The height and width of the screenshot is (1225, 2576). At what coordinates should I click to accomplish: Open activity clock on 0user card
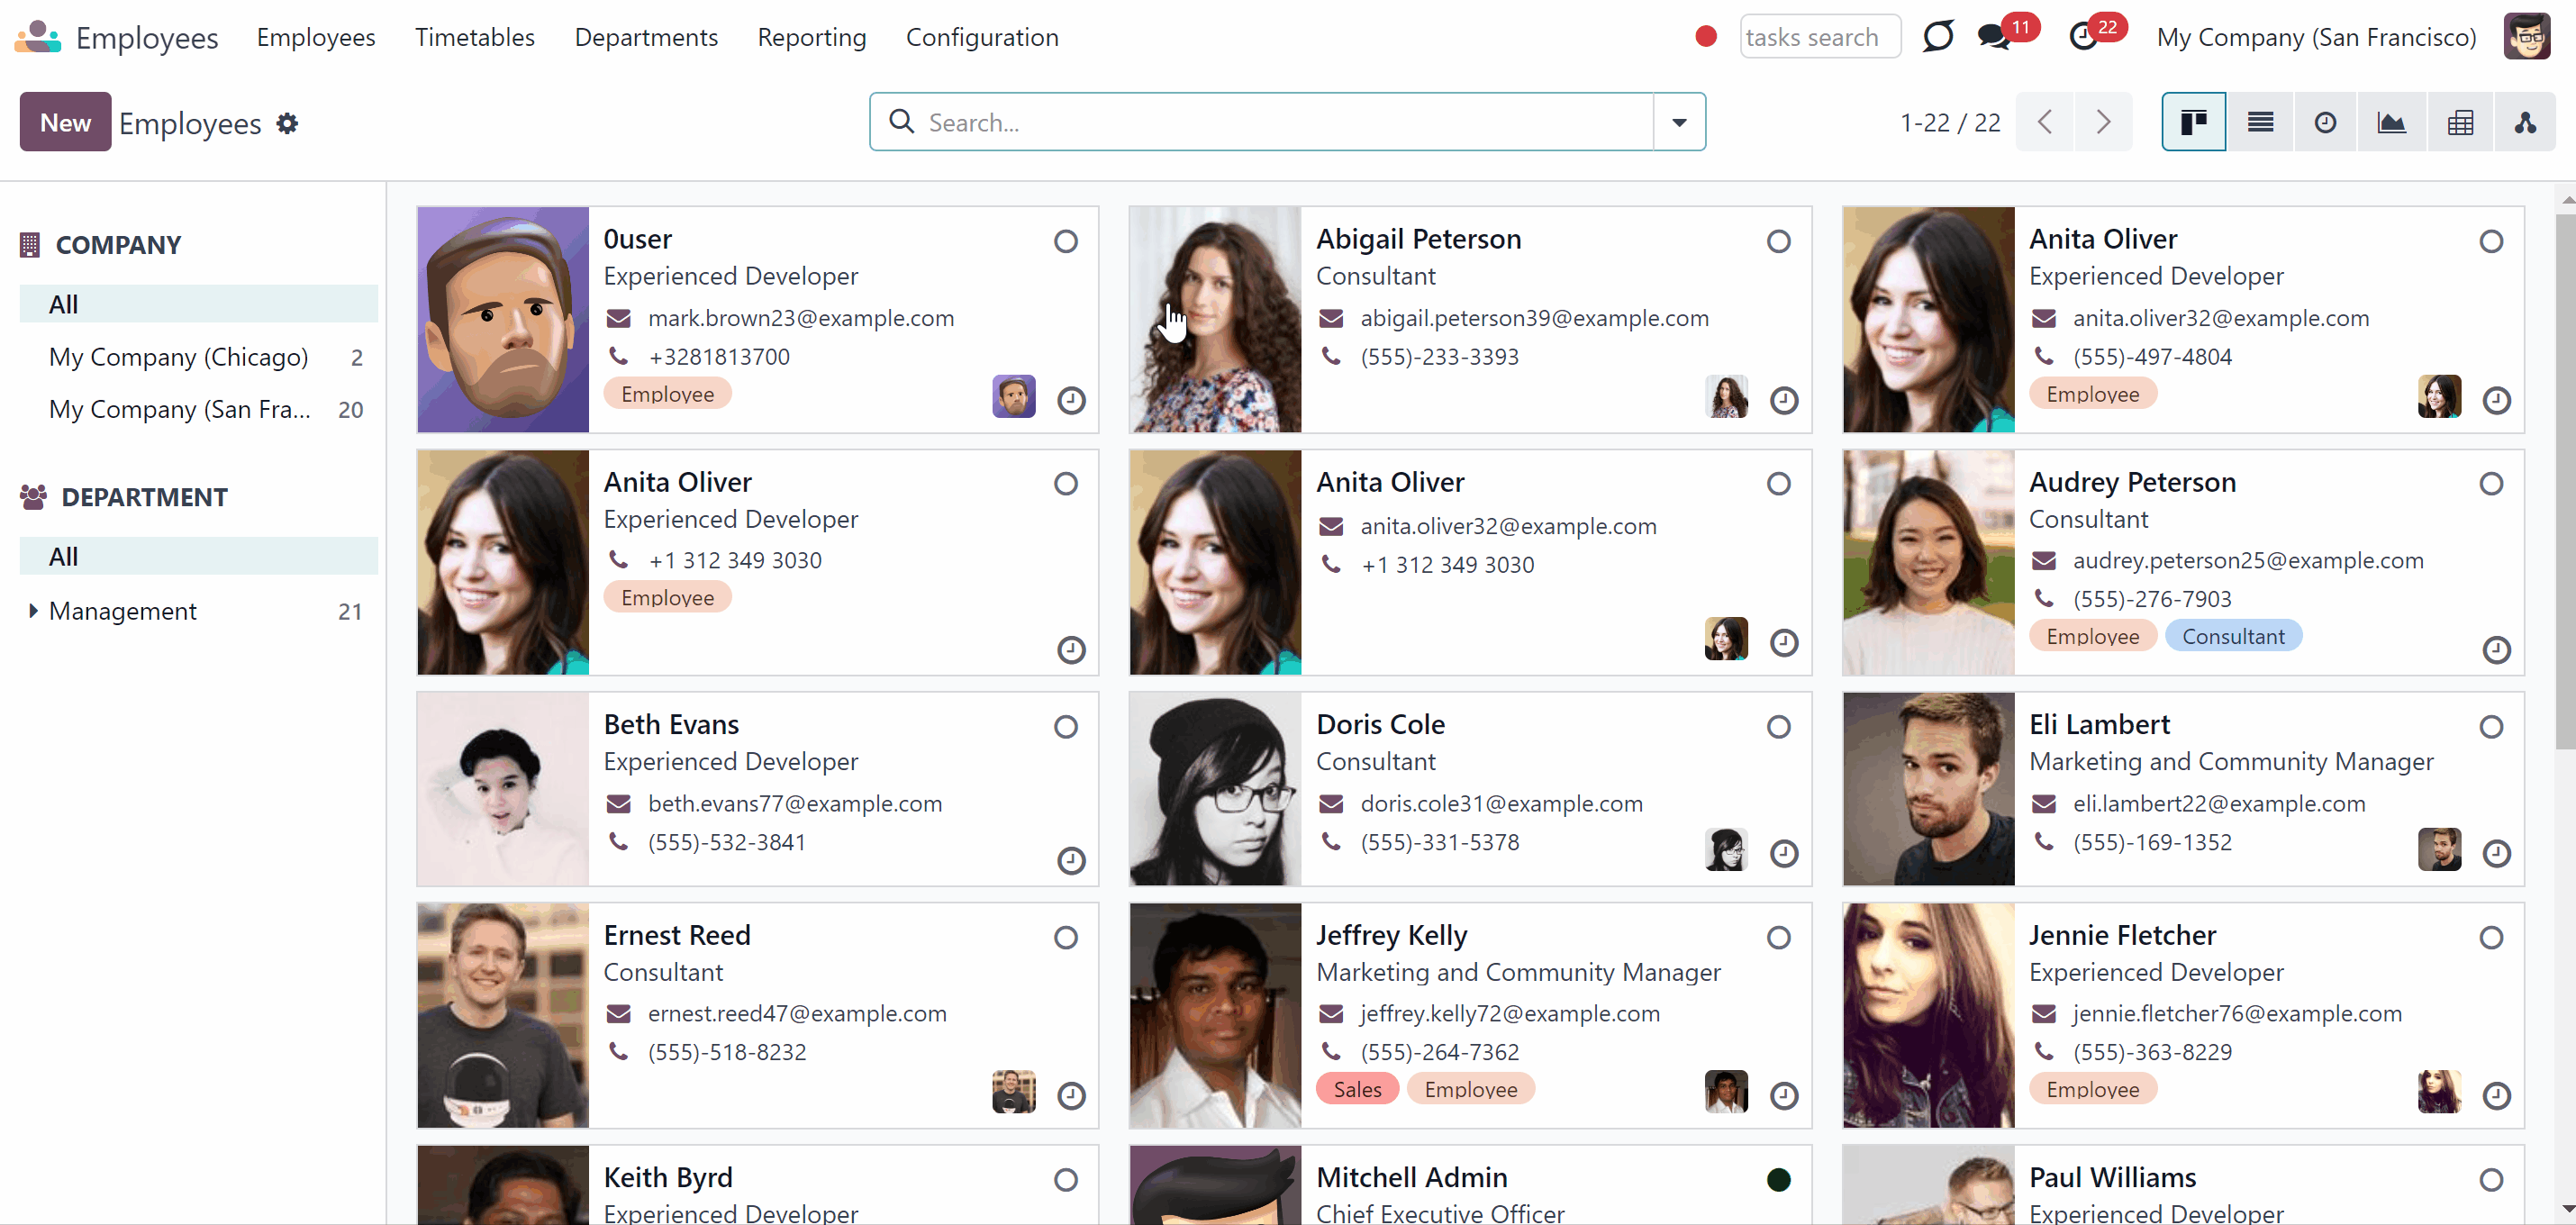pos(1071,400)
